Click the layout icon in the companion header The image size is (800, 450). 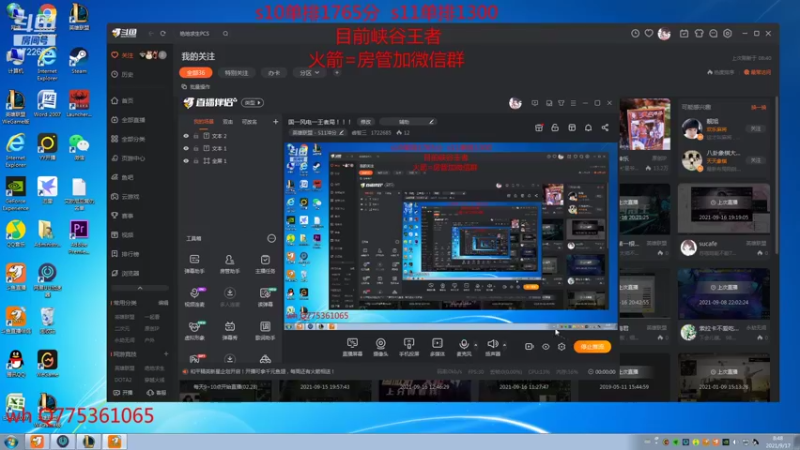[x=572, y=128]
